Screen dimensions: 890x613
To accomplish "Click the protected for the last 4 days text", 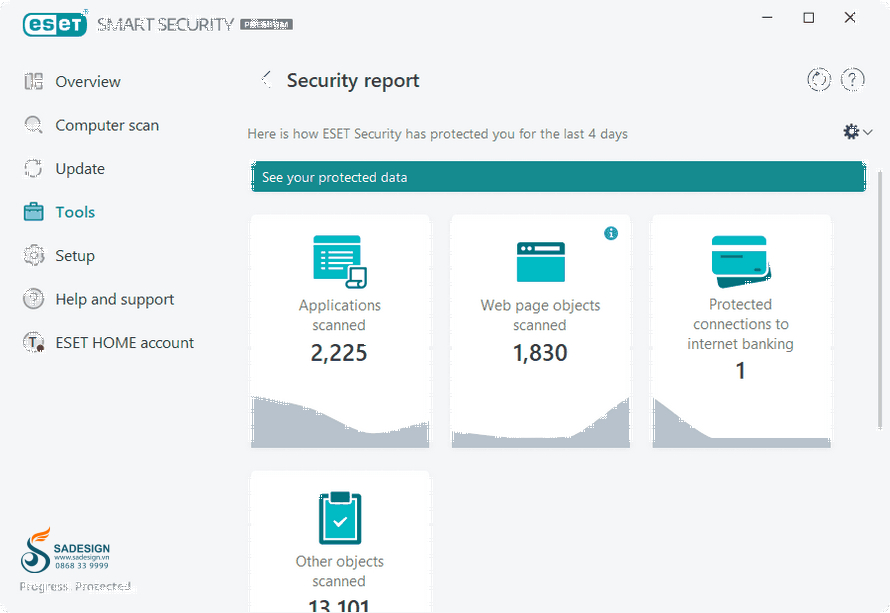I will pos(438,134).
